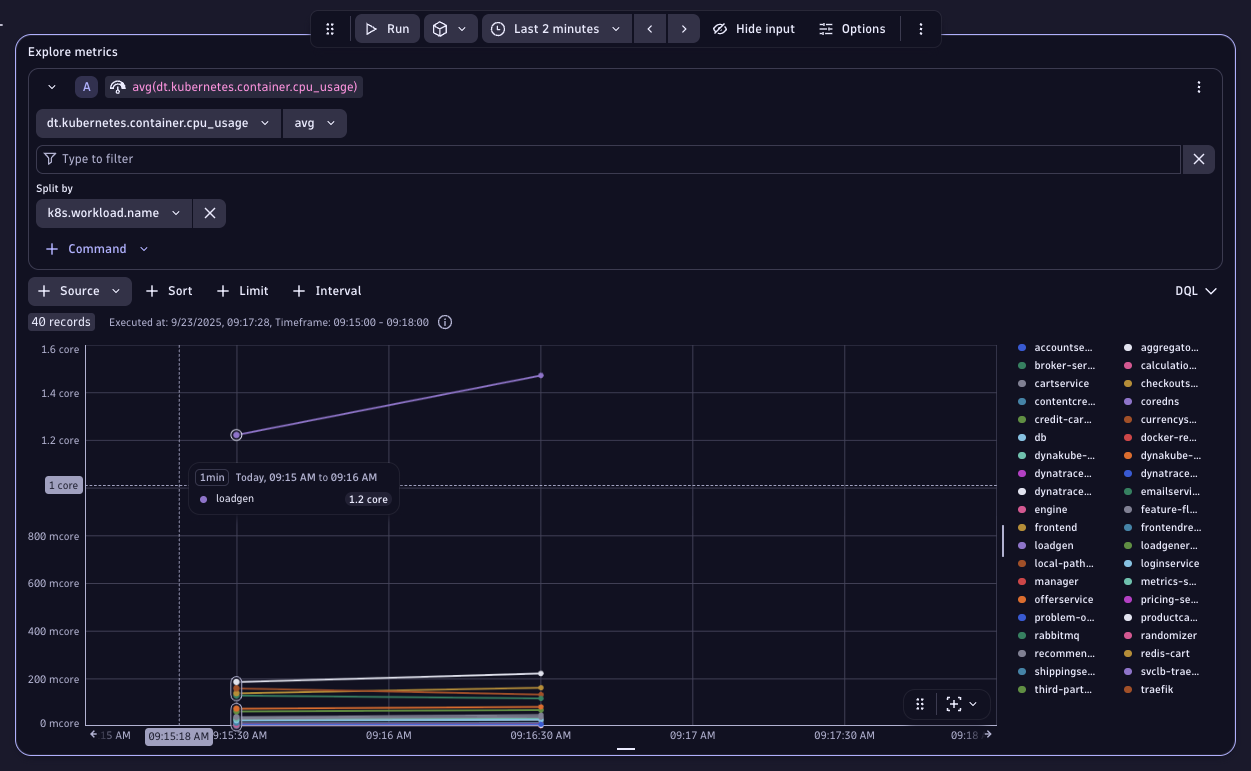Open the three-dot menu for query A
This screenshot has height=771, width=1251.
[x=1199, y=87]
